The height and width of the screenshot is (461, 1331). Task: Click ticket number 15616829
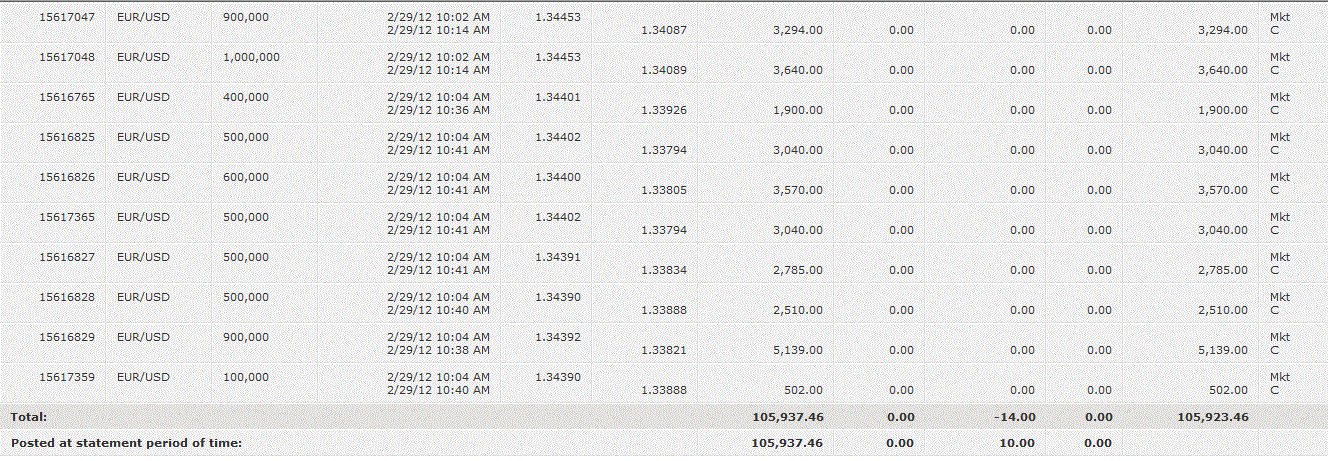pyautogui.click(x=66, y=338)
